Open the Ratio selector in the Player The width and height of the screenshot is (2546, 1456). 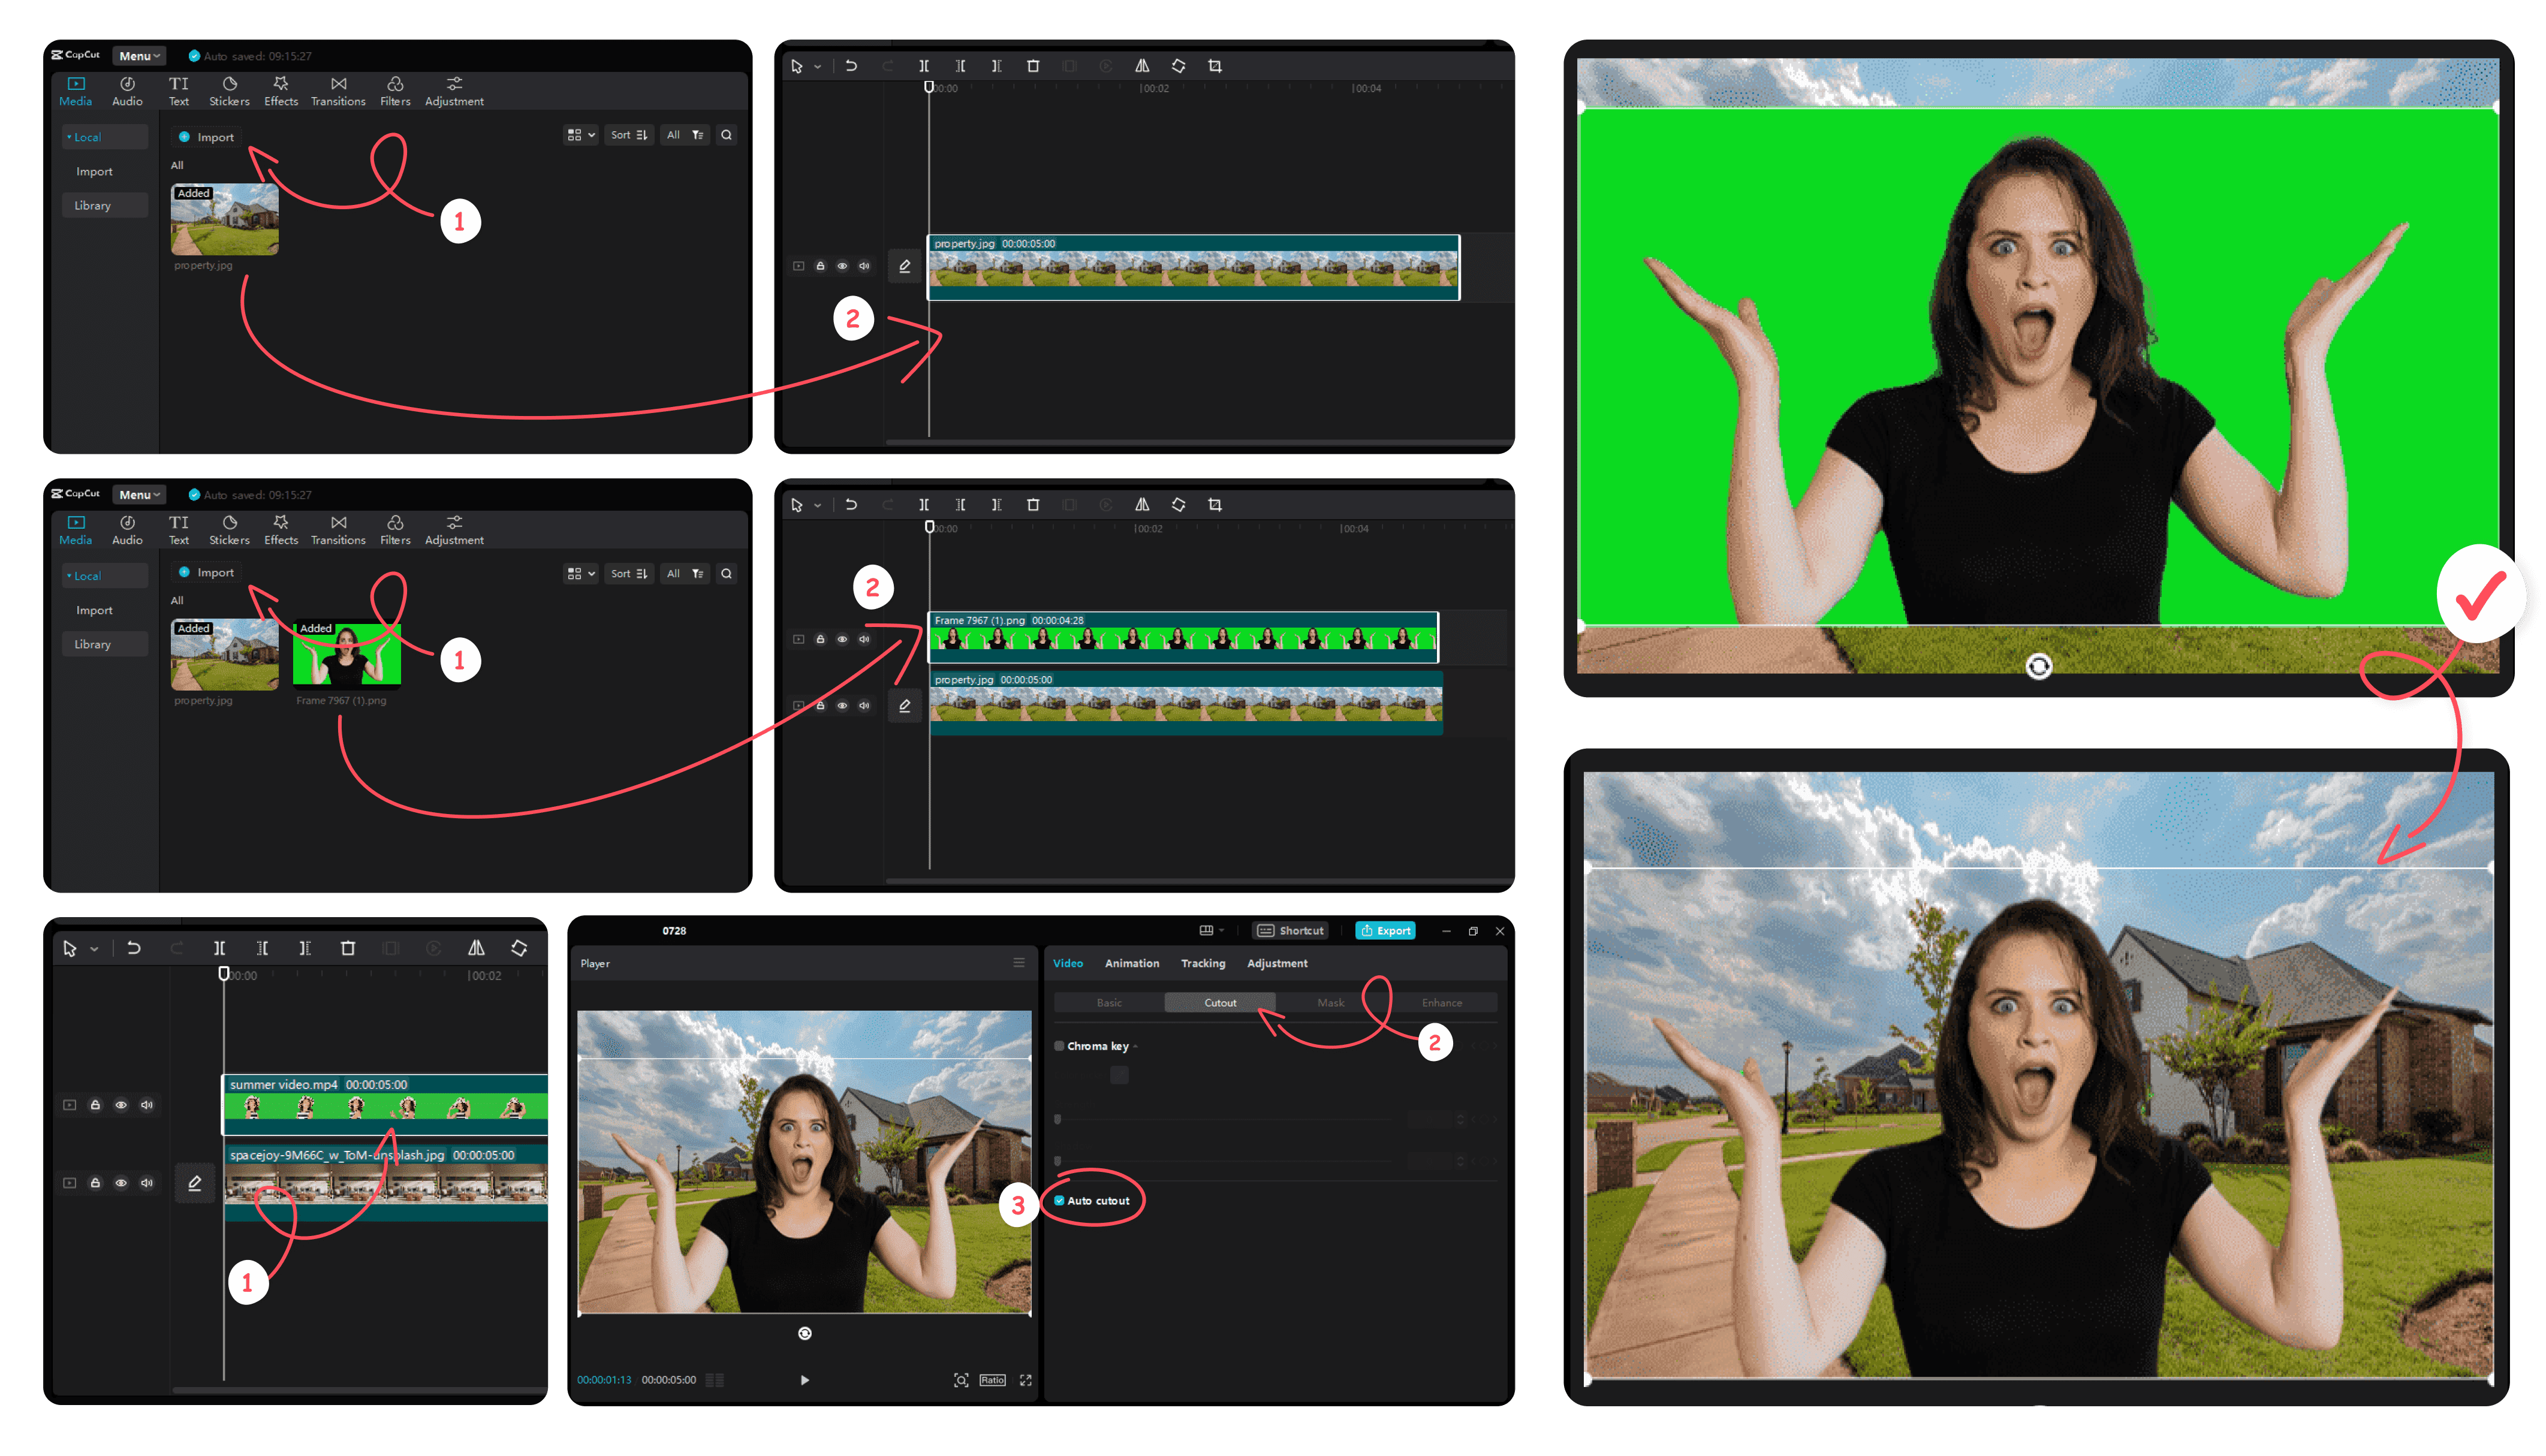992,1380
